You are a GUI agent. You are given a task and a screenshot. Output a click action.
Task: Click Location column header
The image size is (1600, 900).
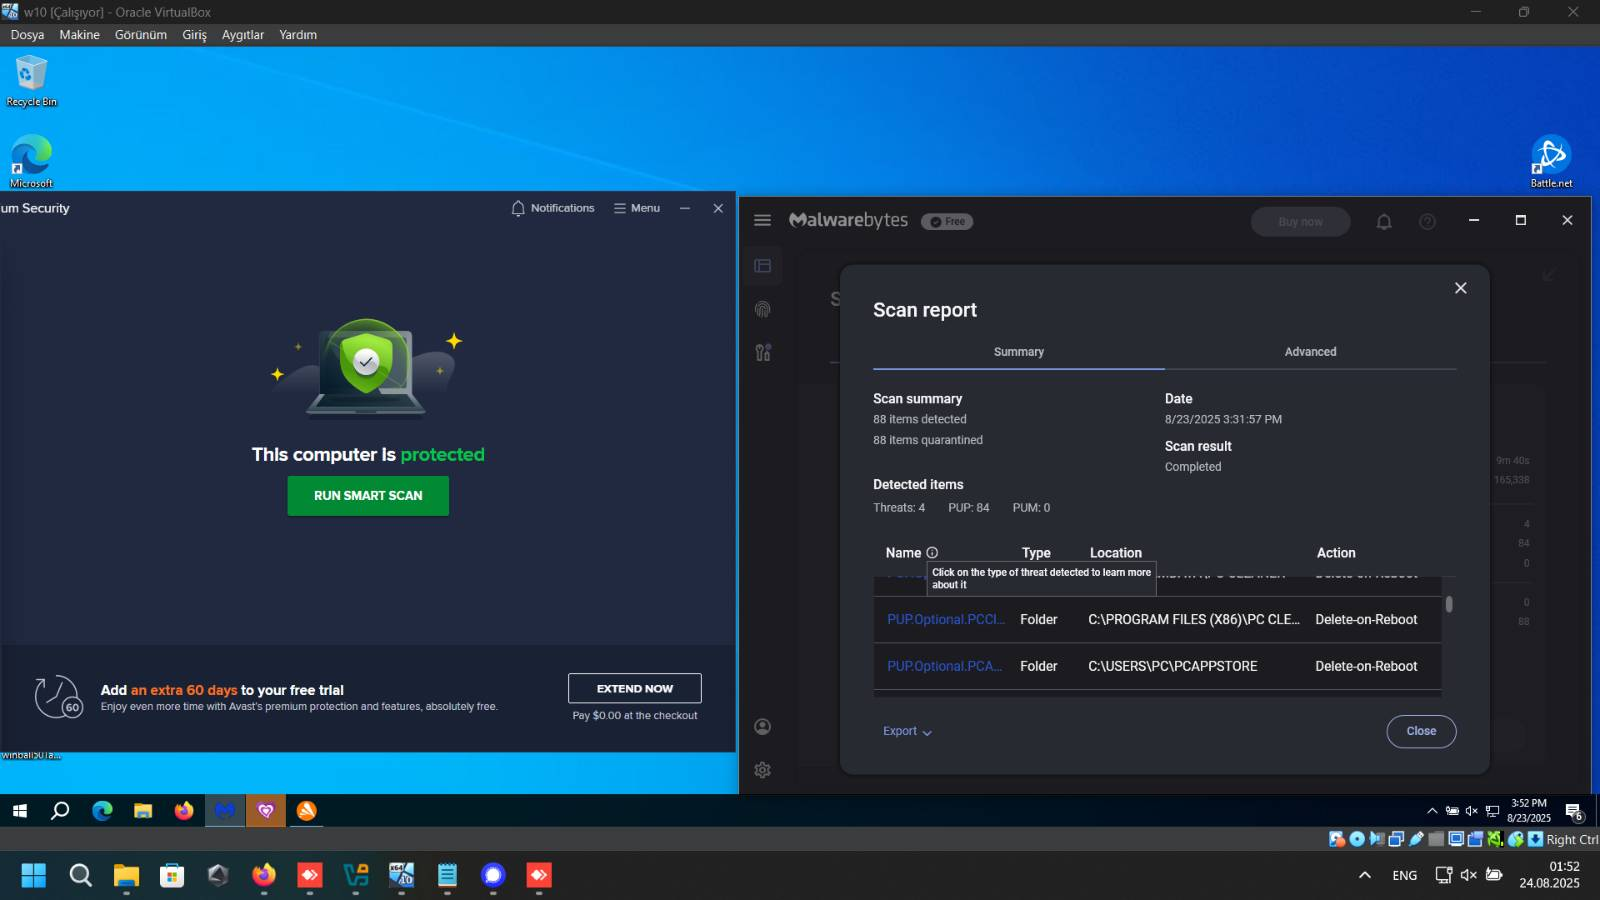pos(1116,553)
